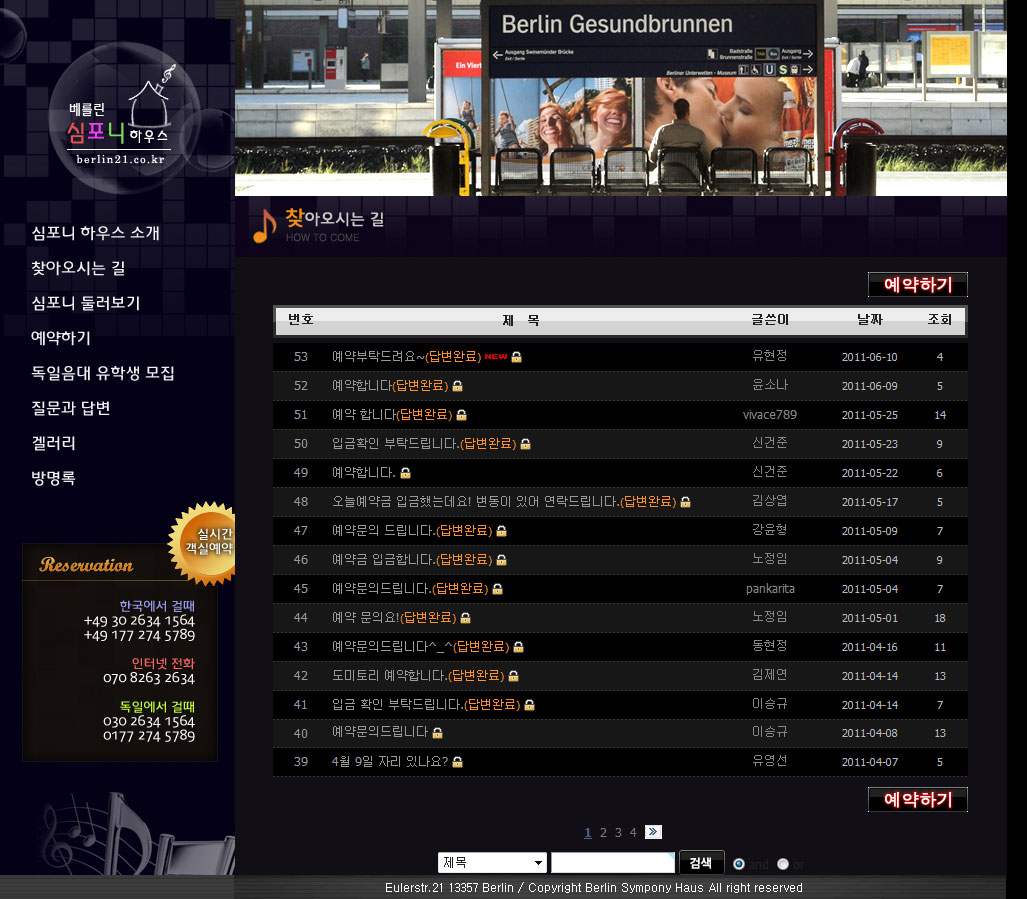
Task: Click the orange music note heading icon
Action: click(x=265, y=226)
